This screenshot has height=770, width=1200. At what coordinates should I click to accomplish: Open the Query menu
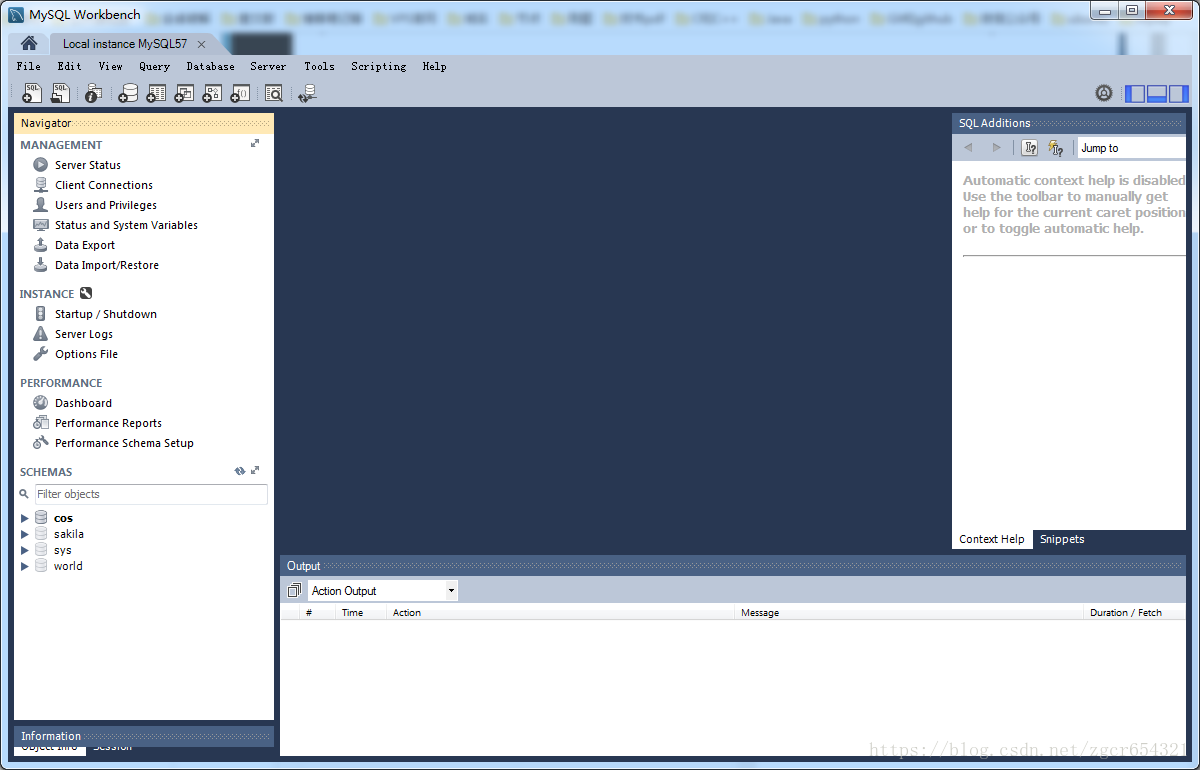pyautogui.click(x=155, y=66)
